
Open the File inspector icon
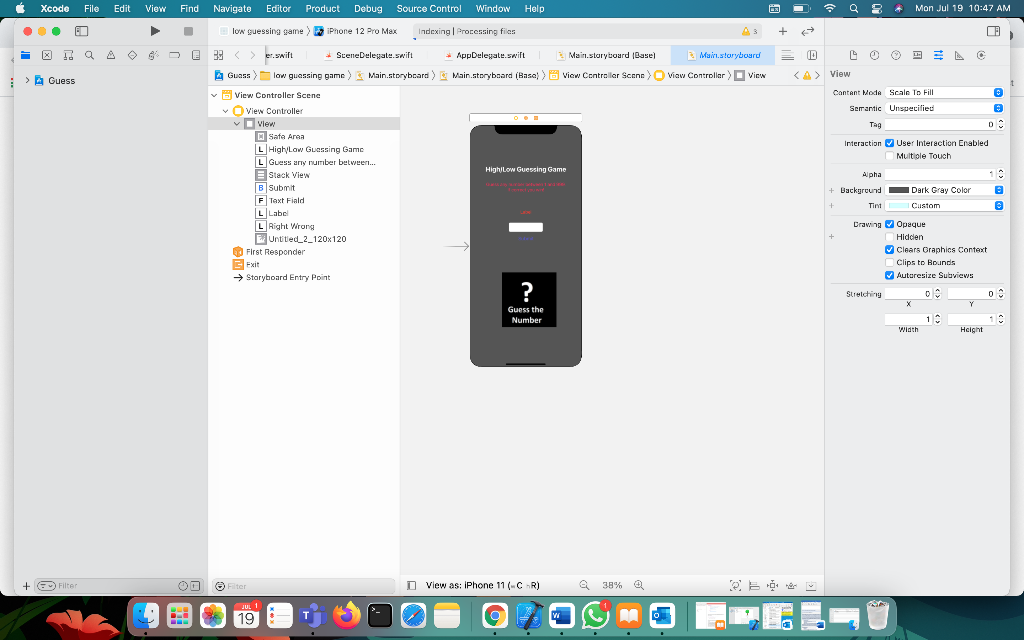(x=854, y=55)
